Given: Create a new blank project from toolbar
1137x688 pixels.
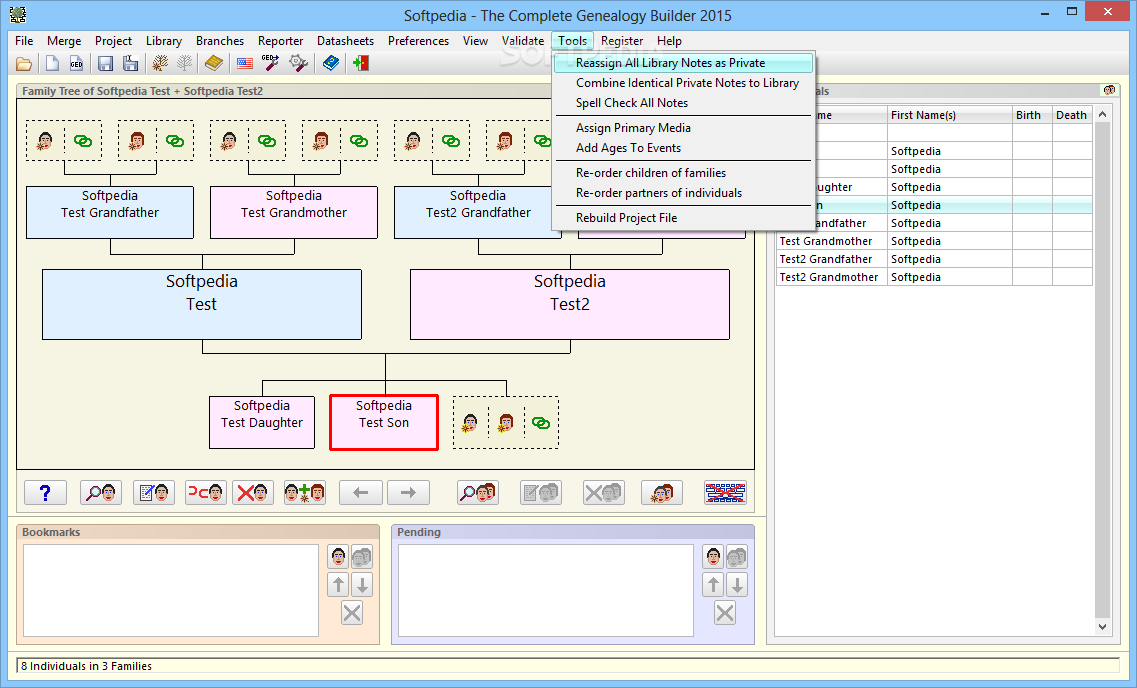Looking at the screenshot, I should tap(52, 64).
